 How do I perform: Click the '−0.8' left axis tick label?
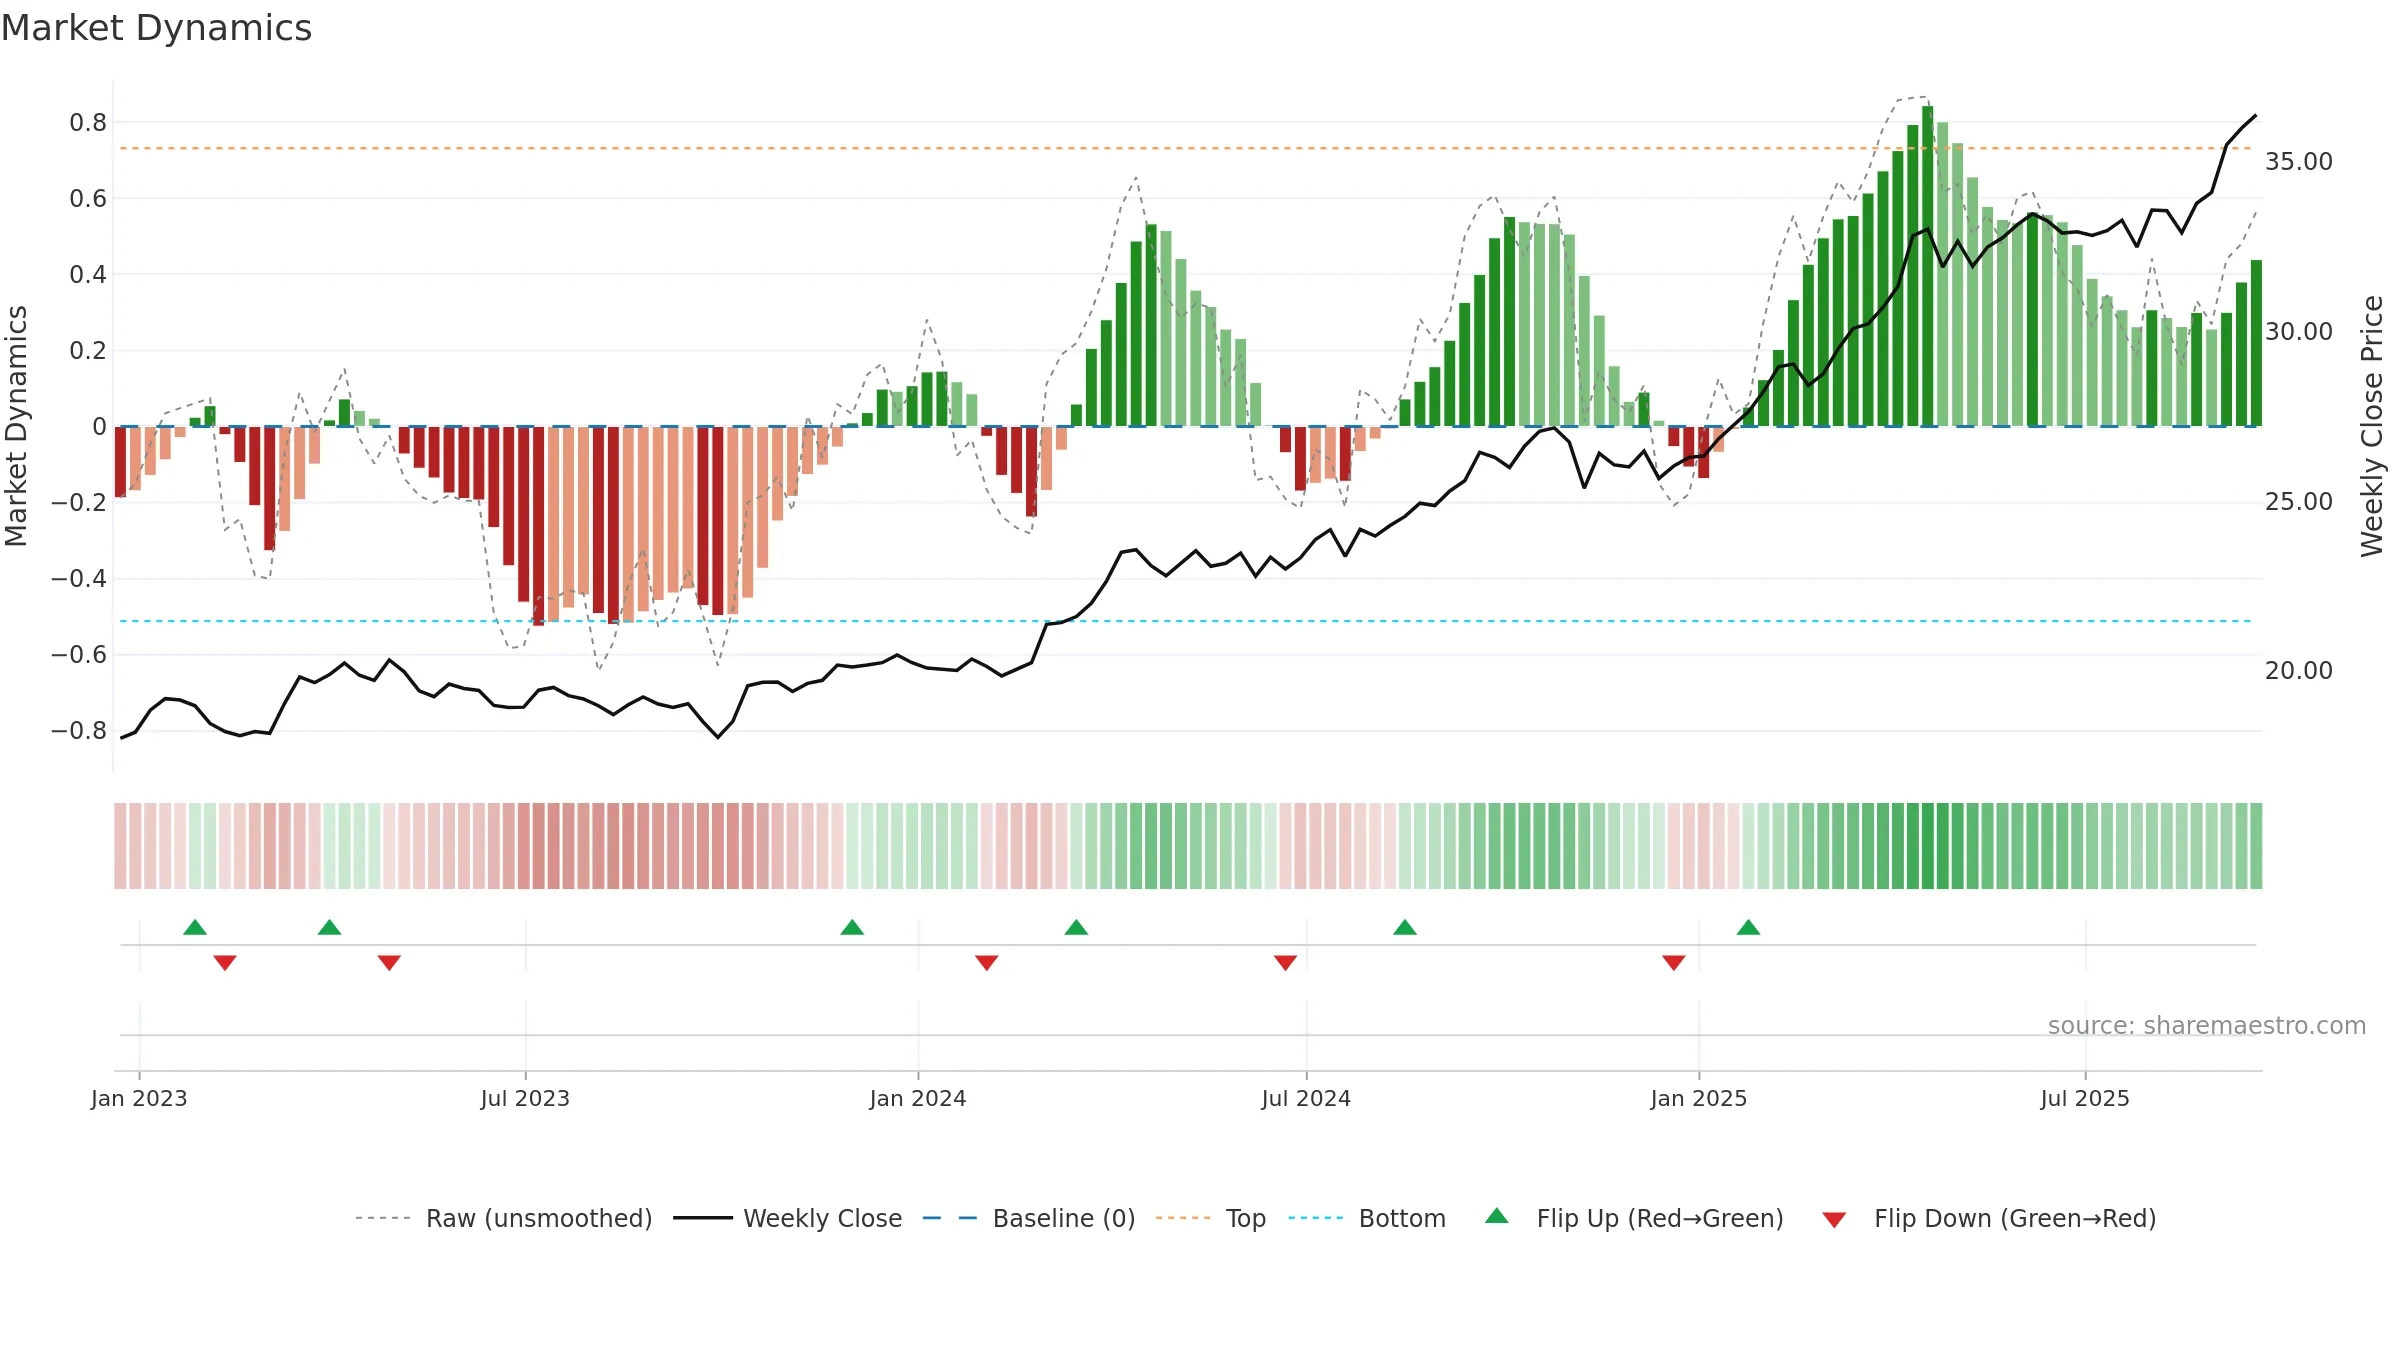coord(79,730)
